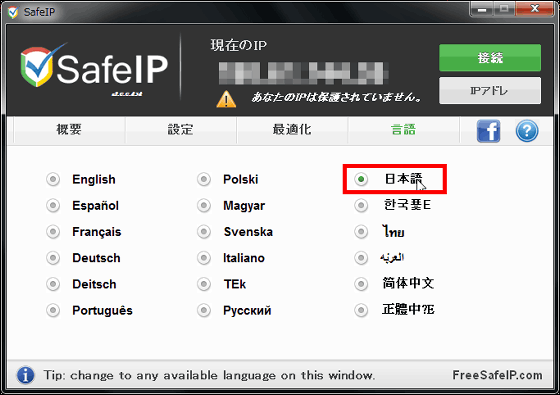Select Svenska language option

point(204,232)
